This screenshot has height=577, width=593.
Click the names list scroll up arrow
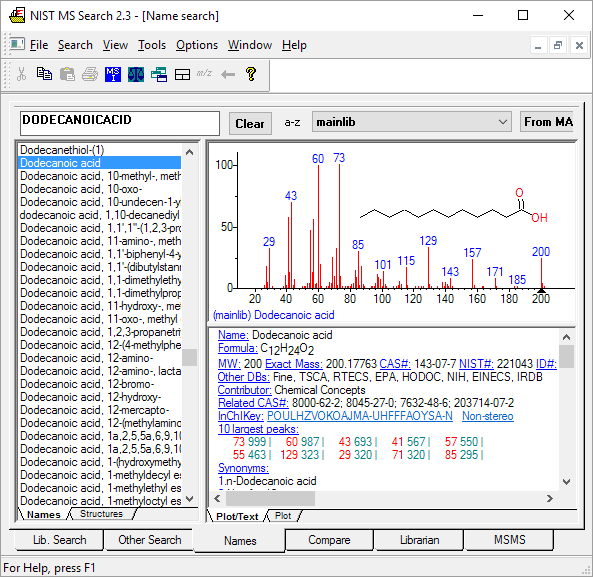[x=189, y=152]
